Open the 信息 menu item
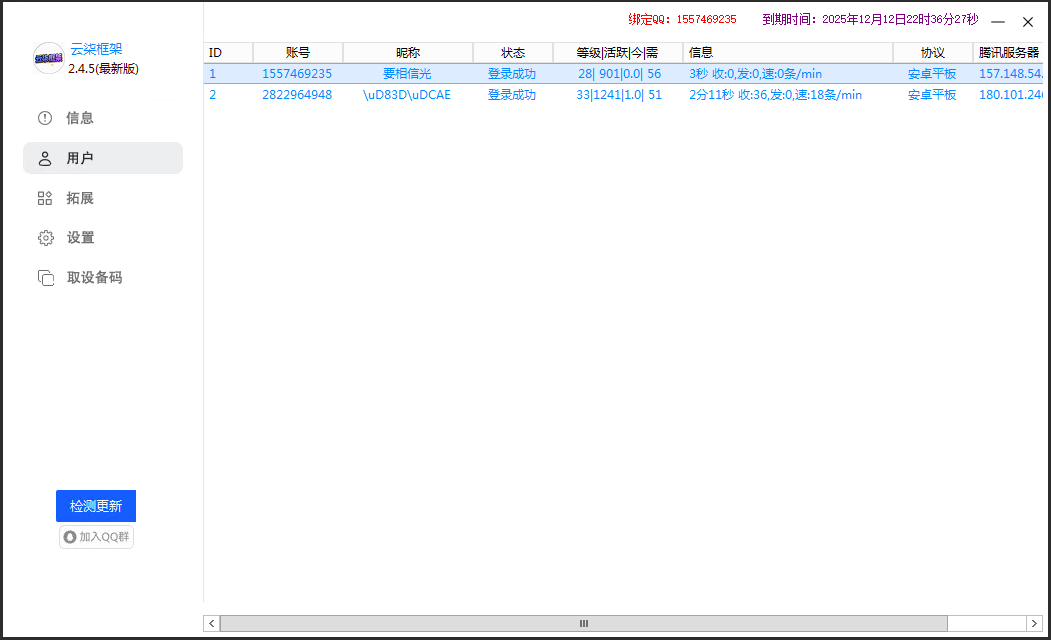This screenshot has width=1051, height=640. [x=80, y=118]
